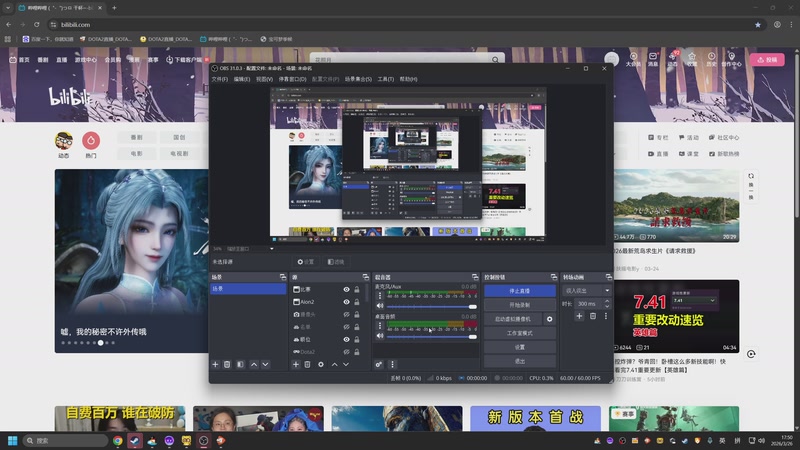Image resolution: width=800 pixels, height=450 pixels.
Task: Mute the 桌面音频 speaker icon
Action: [x=380, y=336]
